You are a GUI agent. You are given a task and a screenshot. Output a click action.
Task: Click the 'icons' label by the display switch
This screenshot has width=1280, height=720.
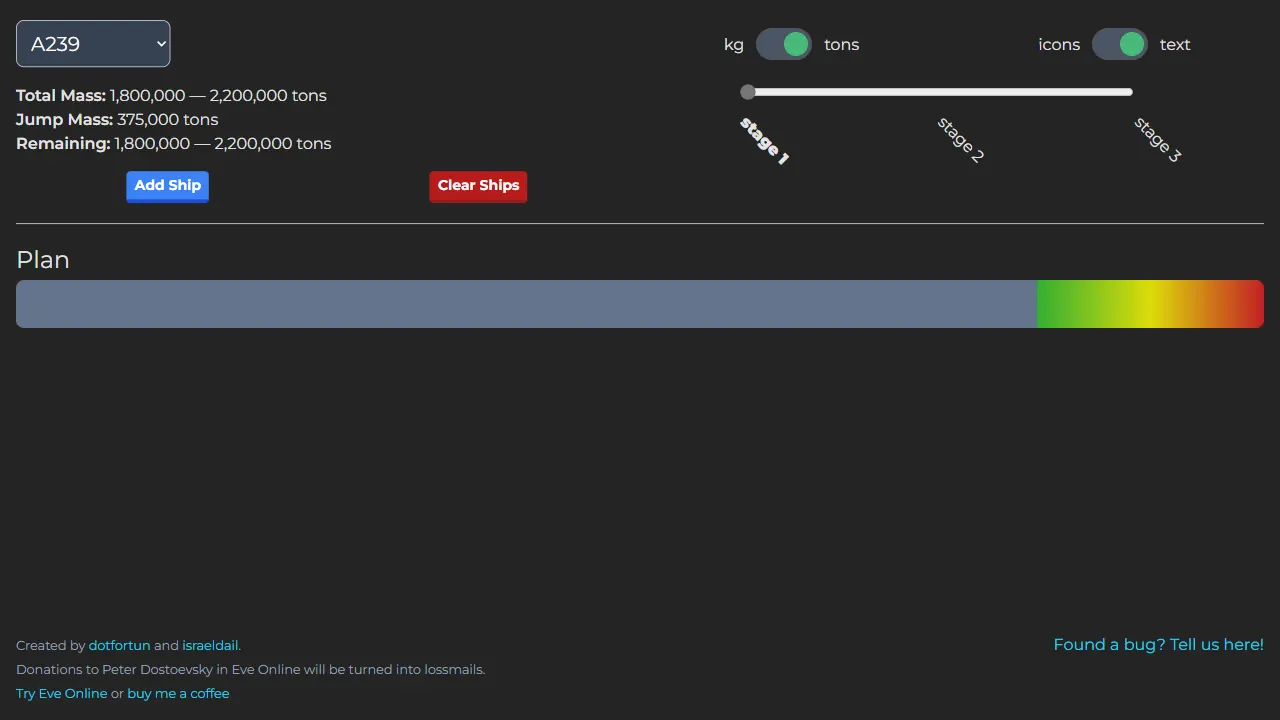coord(1059,45)
